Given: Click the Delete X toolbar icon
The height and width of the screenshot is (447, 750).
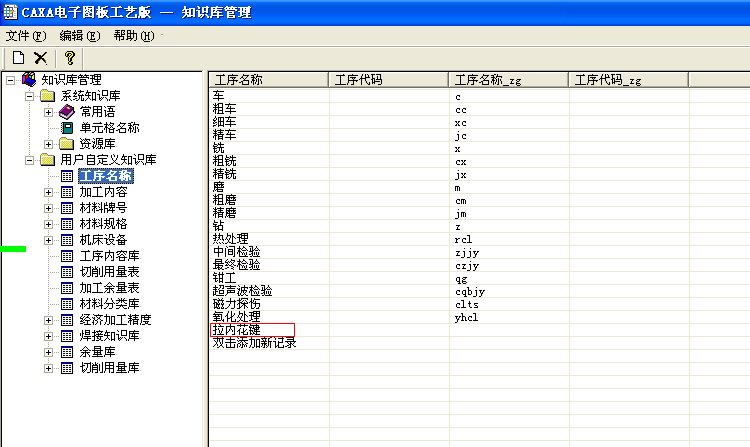Looking at the screenshot, I should (41, 58).
